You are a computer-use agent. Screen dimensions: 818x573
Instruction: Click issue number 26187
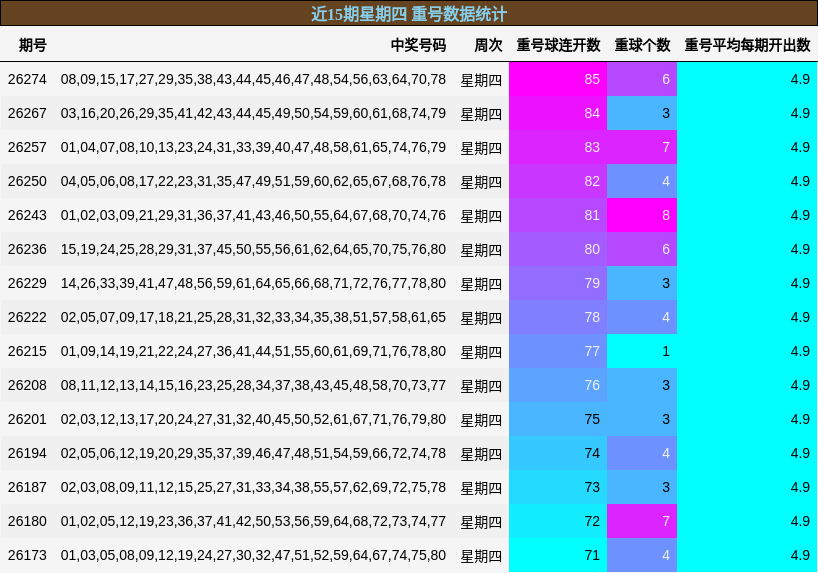click(x=27, y=487)
